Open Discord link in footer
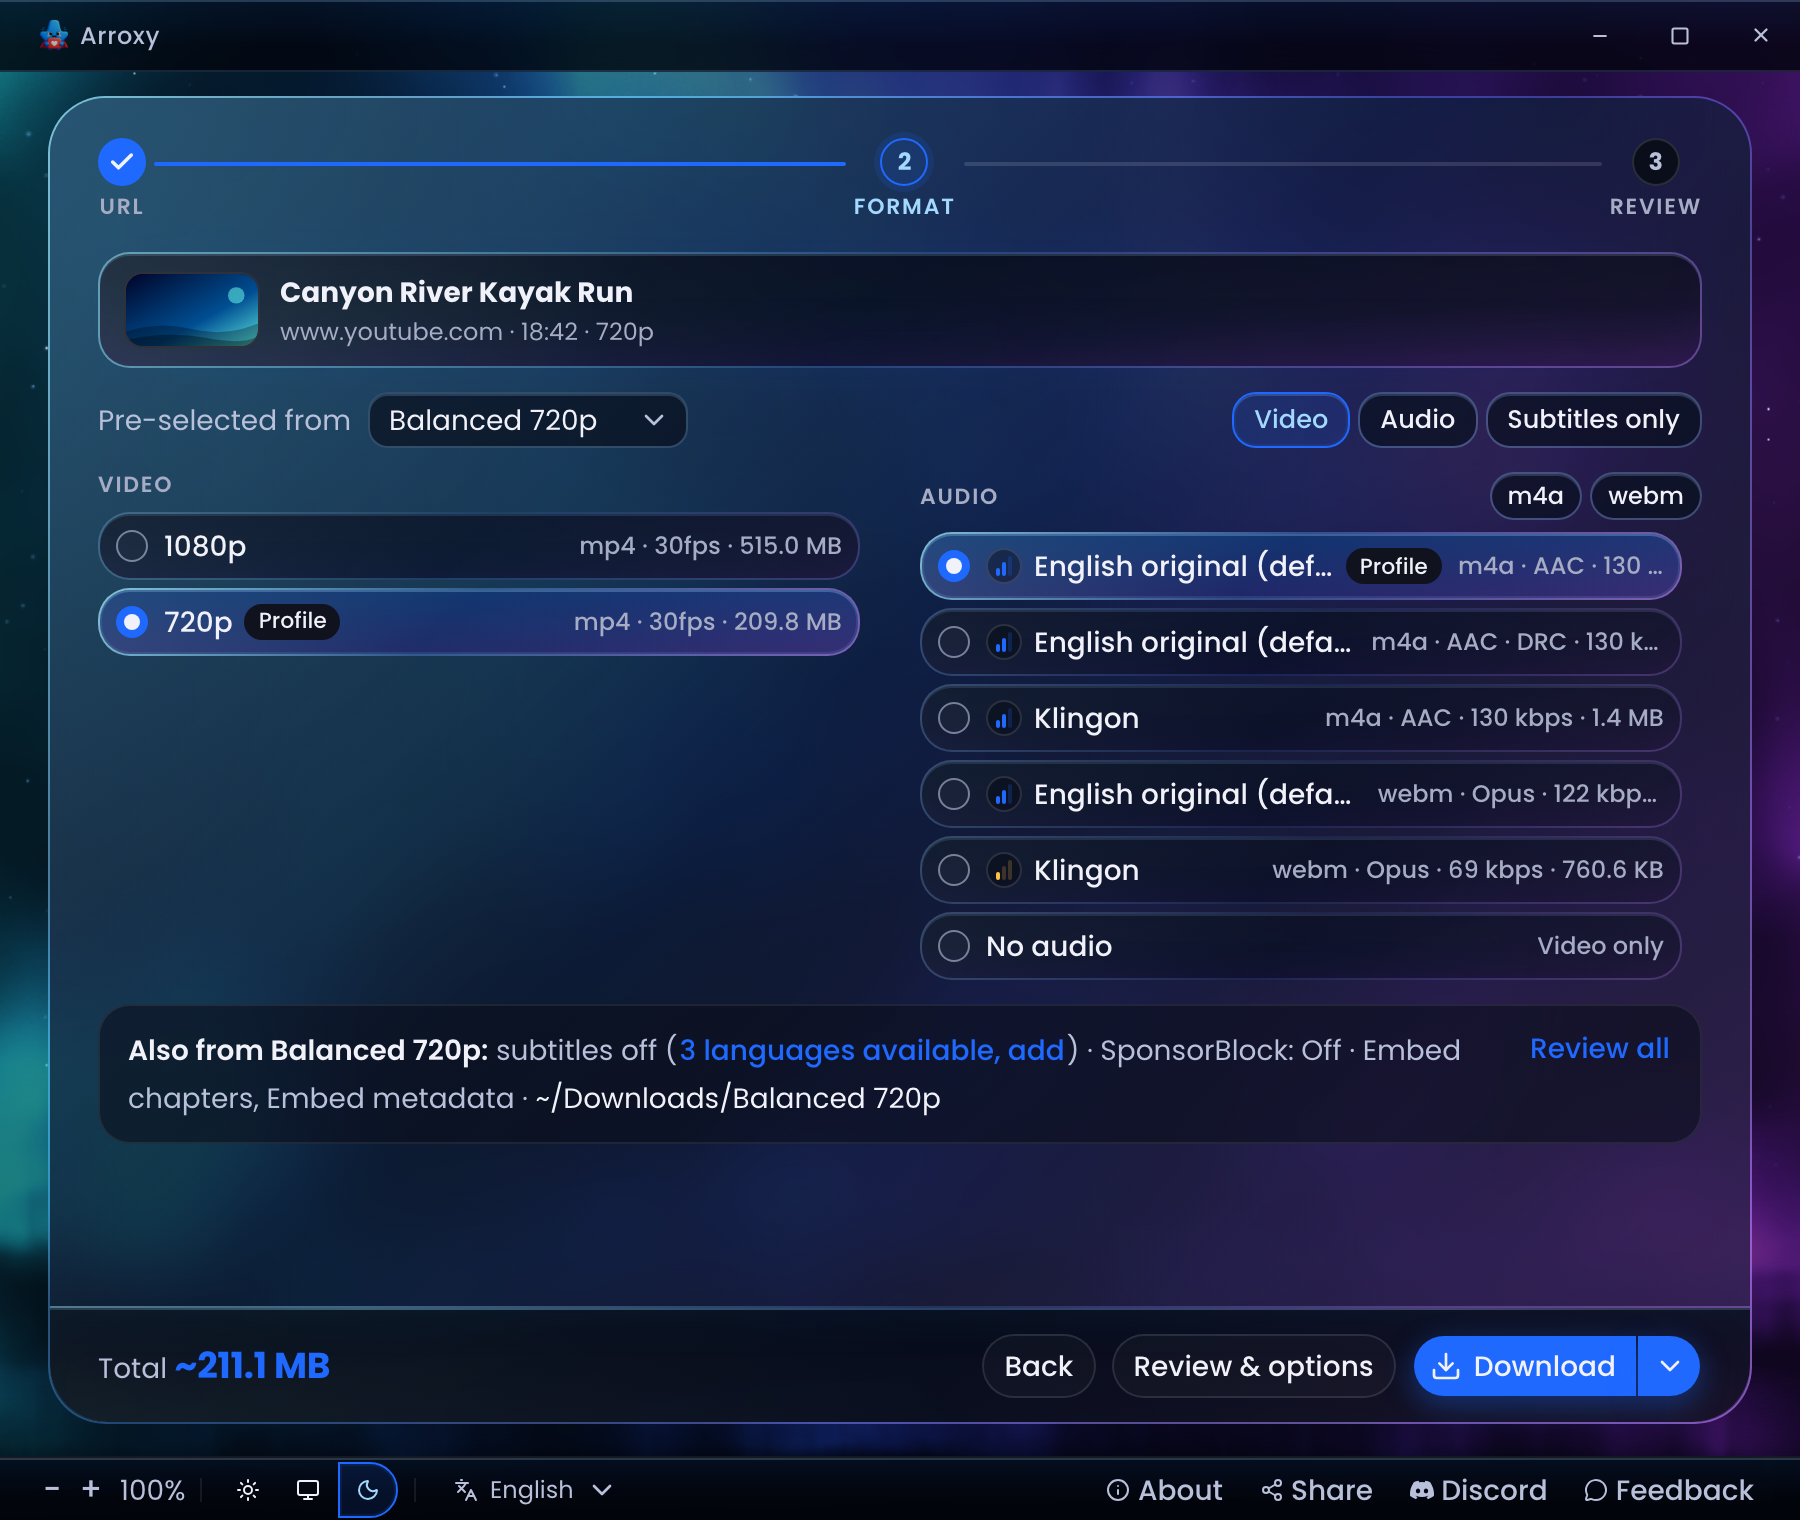 tap(1478, 1491)
